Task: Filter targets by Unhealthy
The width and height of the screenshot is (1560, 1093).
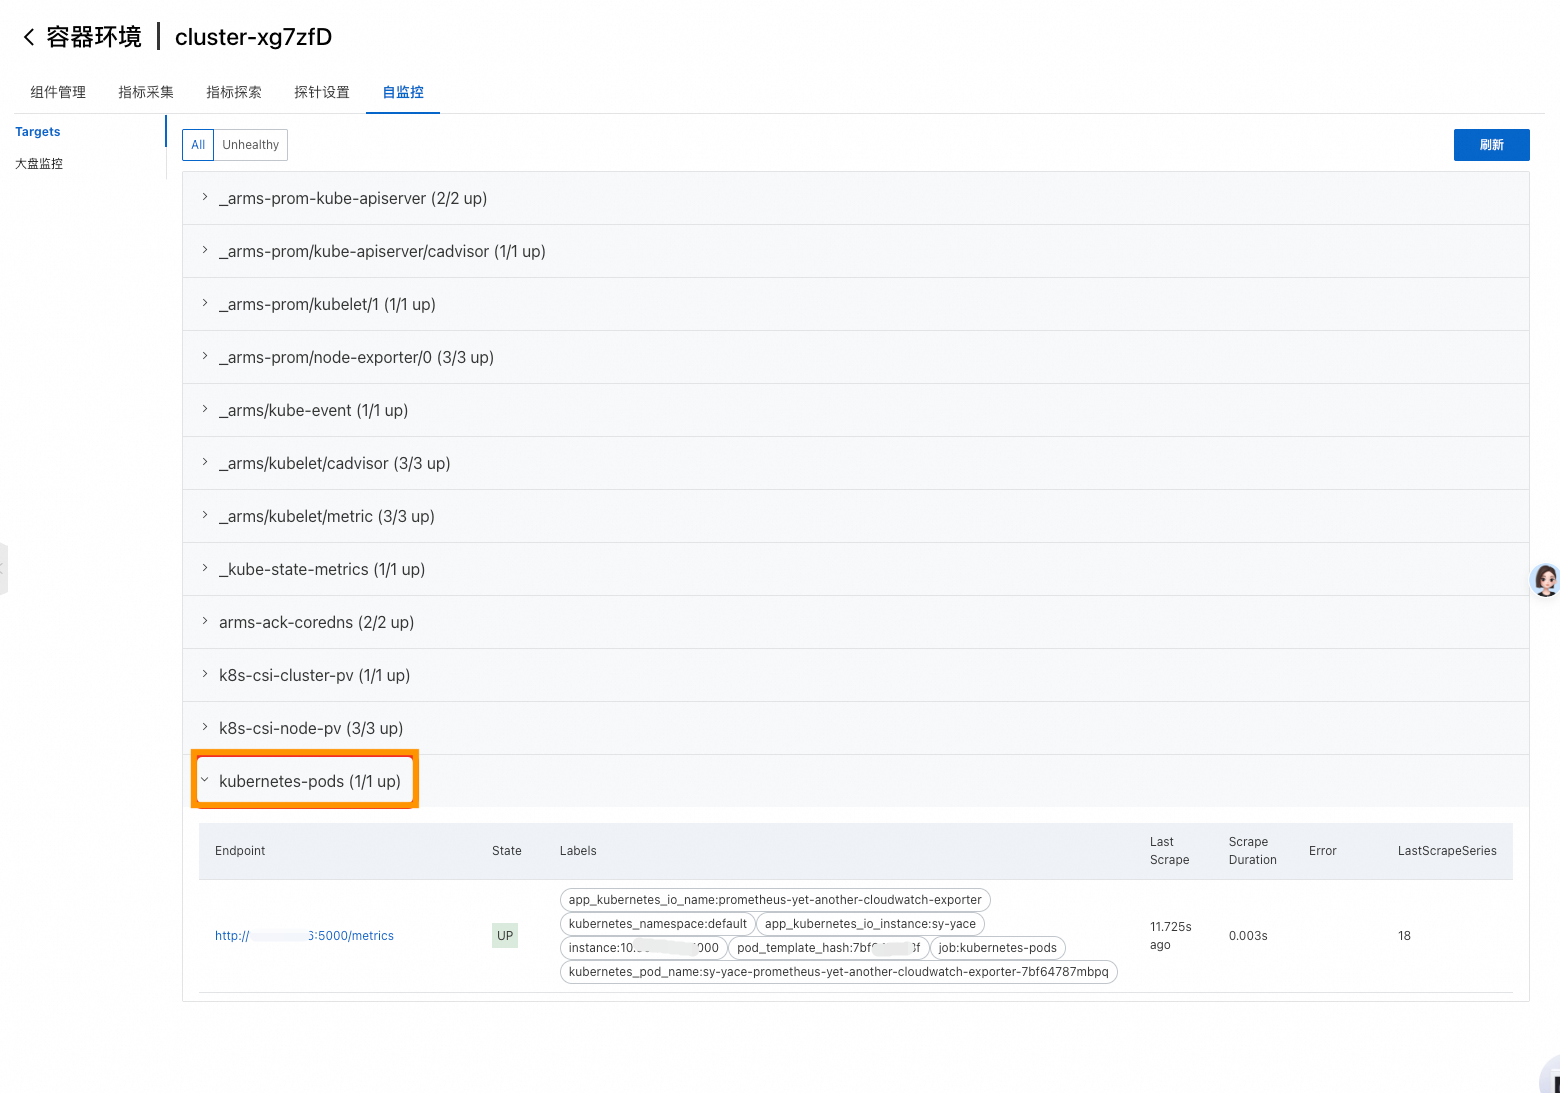Action: (x=251, y=145)
